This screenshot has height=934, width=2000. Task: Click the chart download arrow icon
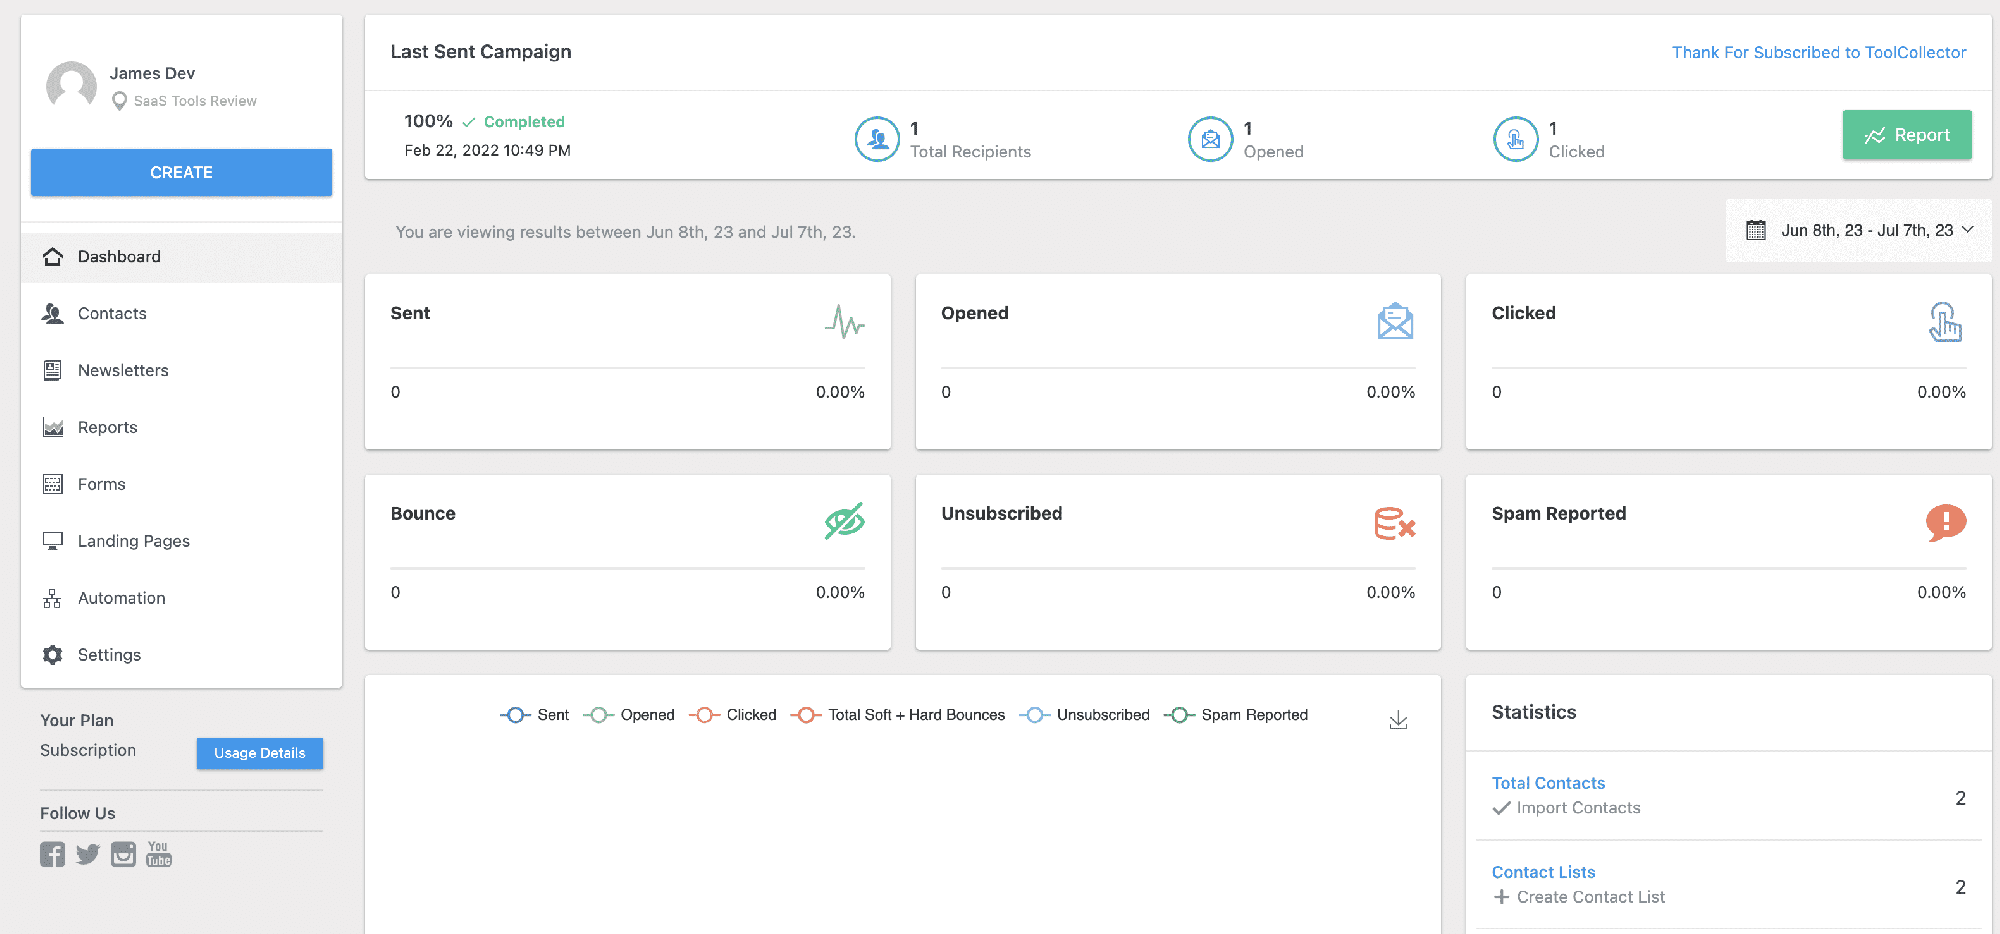[1398, 720]
